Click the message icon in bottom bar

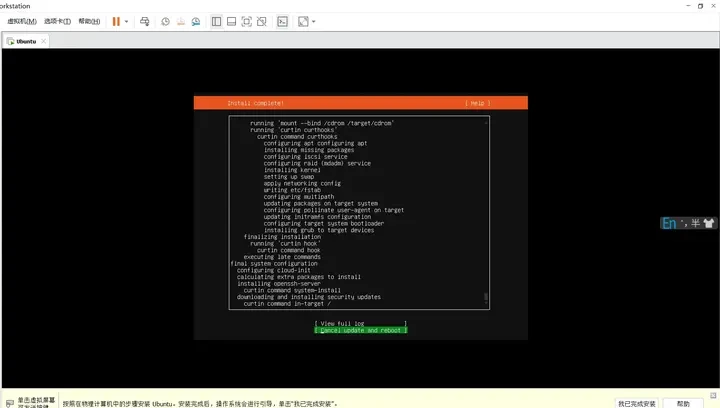(x=10, y=403)
